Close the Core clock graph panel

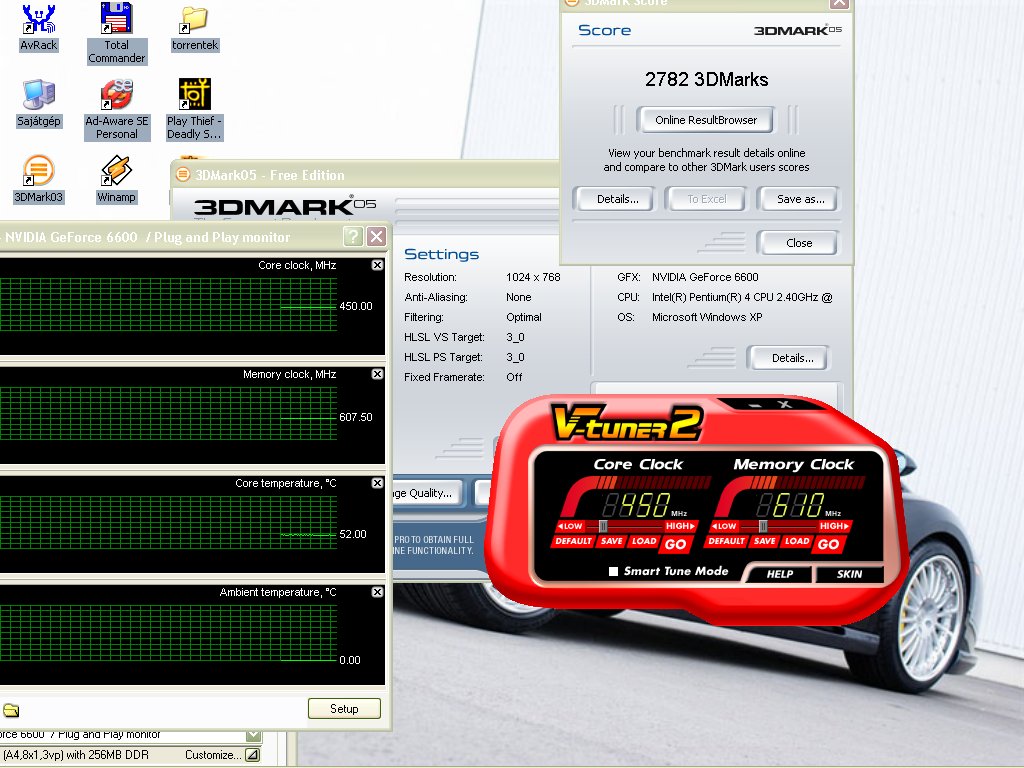click(377, 265)
